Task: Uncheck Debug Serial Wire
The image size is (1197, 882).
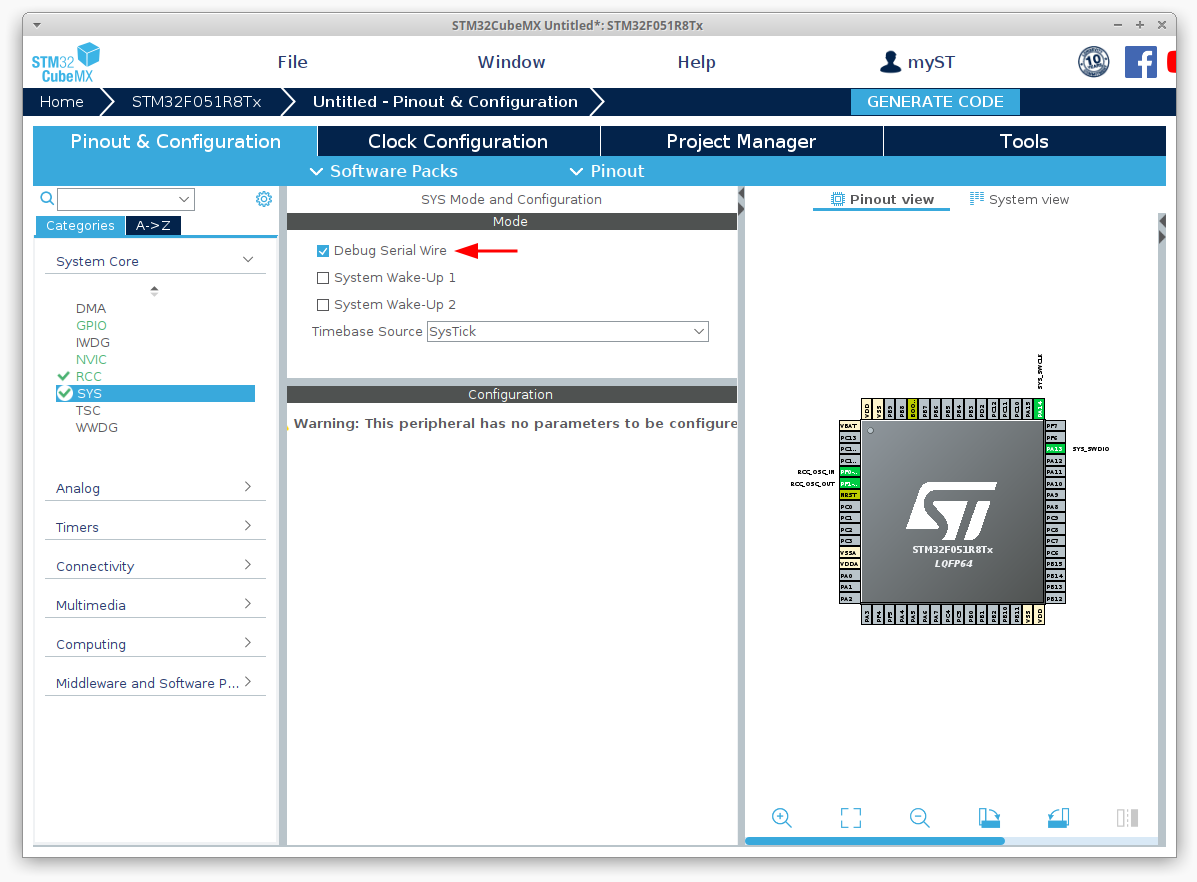Action: point(323,250)
